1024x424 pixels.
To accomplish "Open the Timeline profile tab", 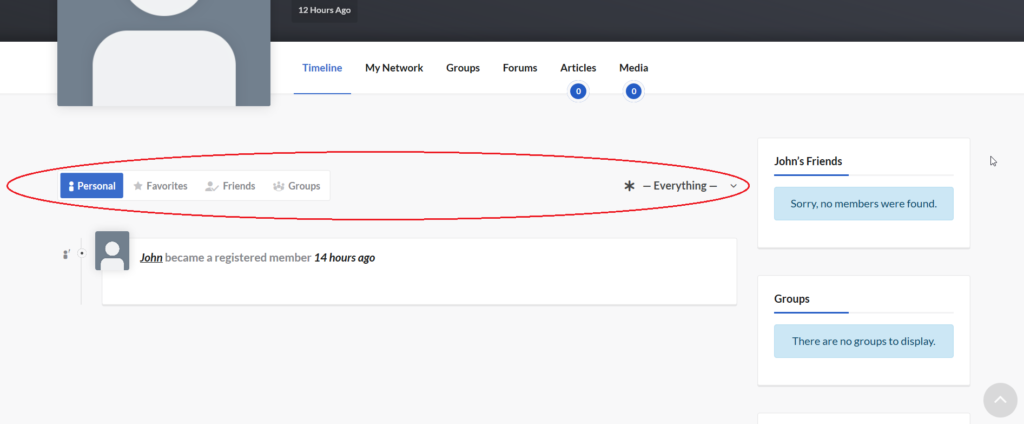I will [322, 68].
